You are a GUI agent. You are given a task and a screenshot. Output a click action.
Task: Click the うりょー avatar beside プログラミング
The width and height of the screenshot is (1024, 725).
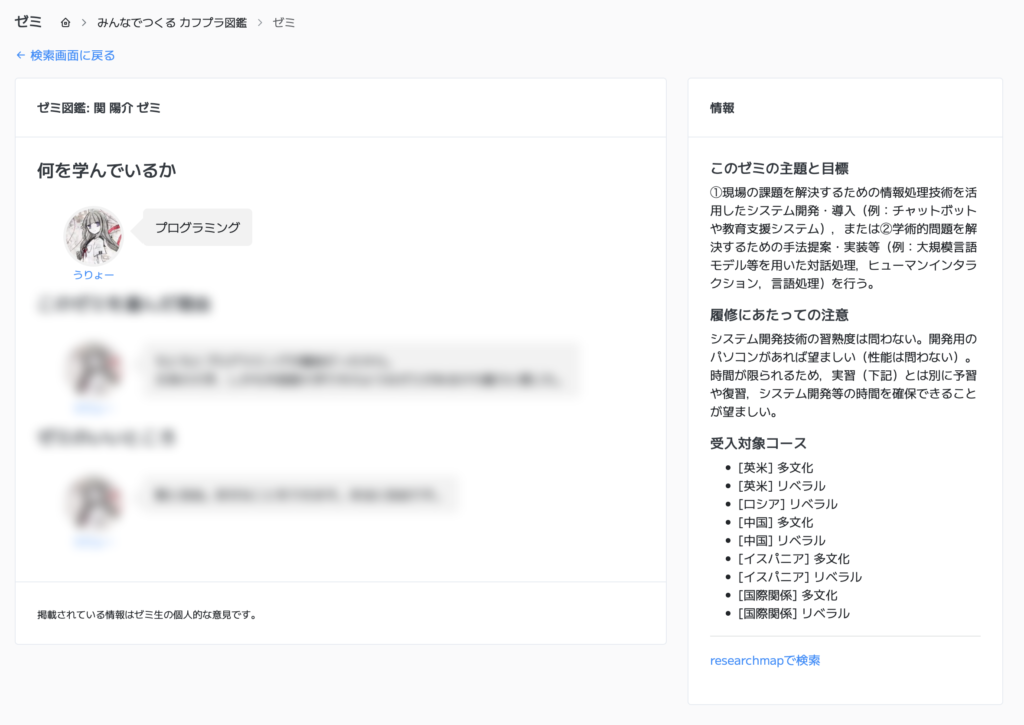click(93, 236)
